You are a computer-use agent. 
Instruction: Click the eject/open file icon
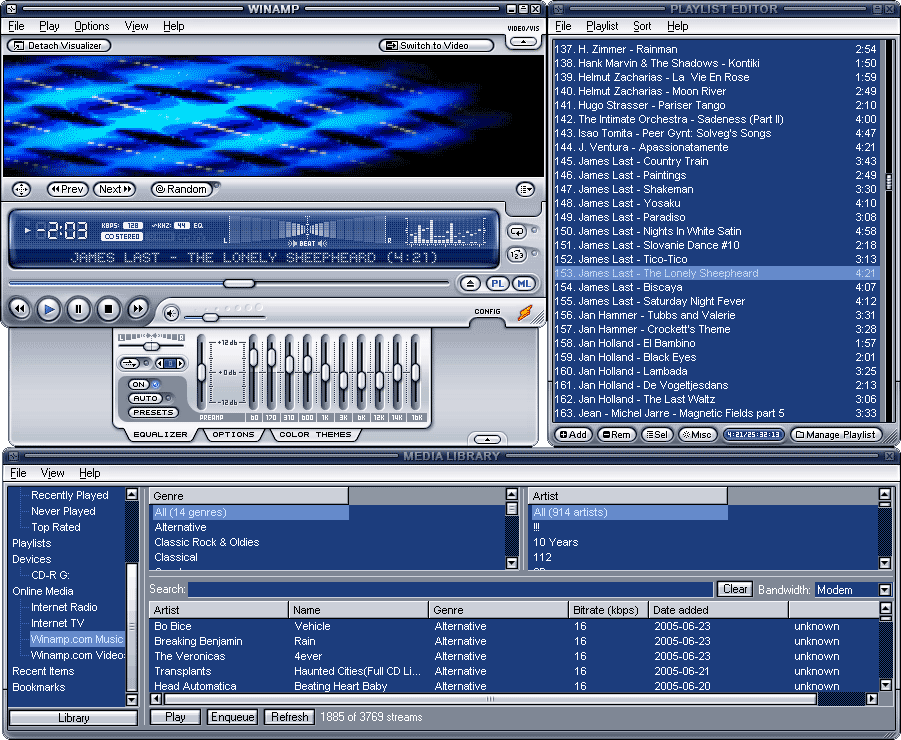(471, 284)
